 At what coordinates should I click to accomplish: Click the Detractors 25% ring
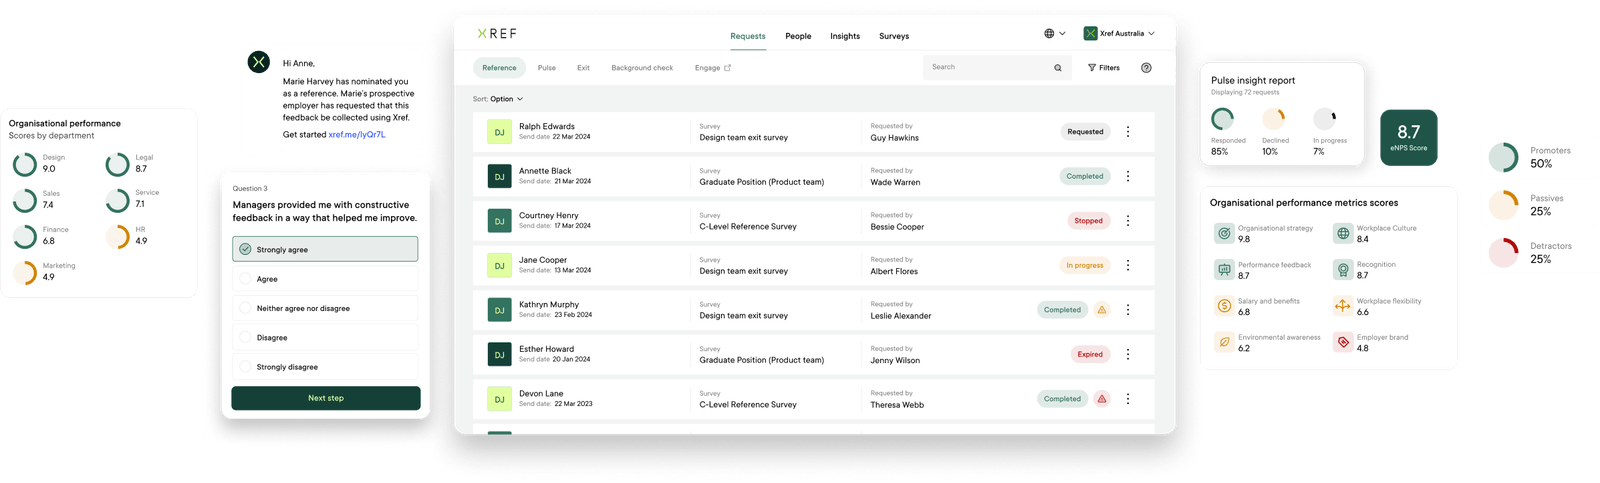click(1503, 252)
